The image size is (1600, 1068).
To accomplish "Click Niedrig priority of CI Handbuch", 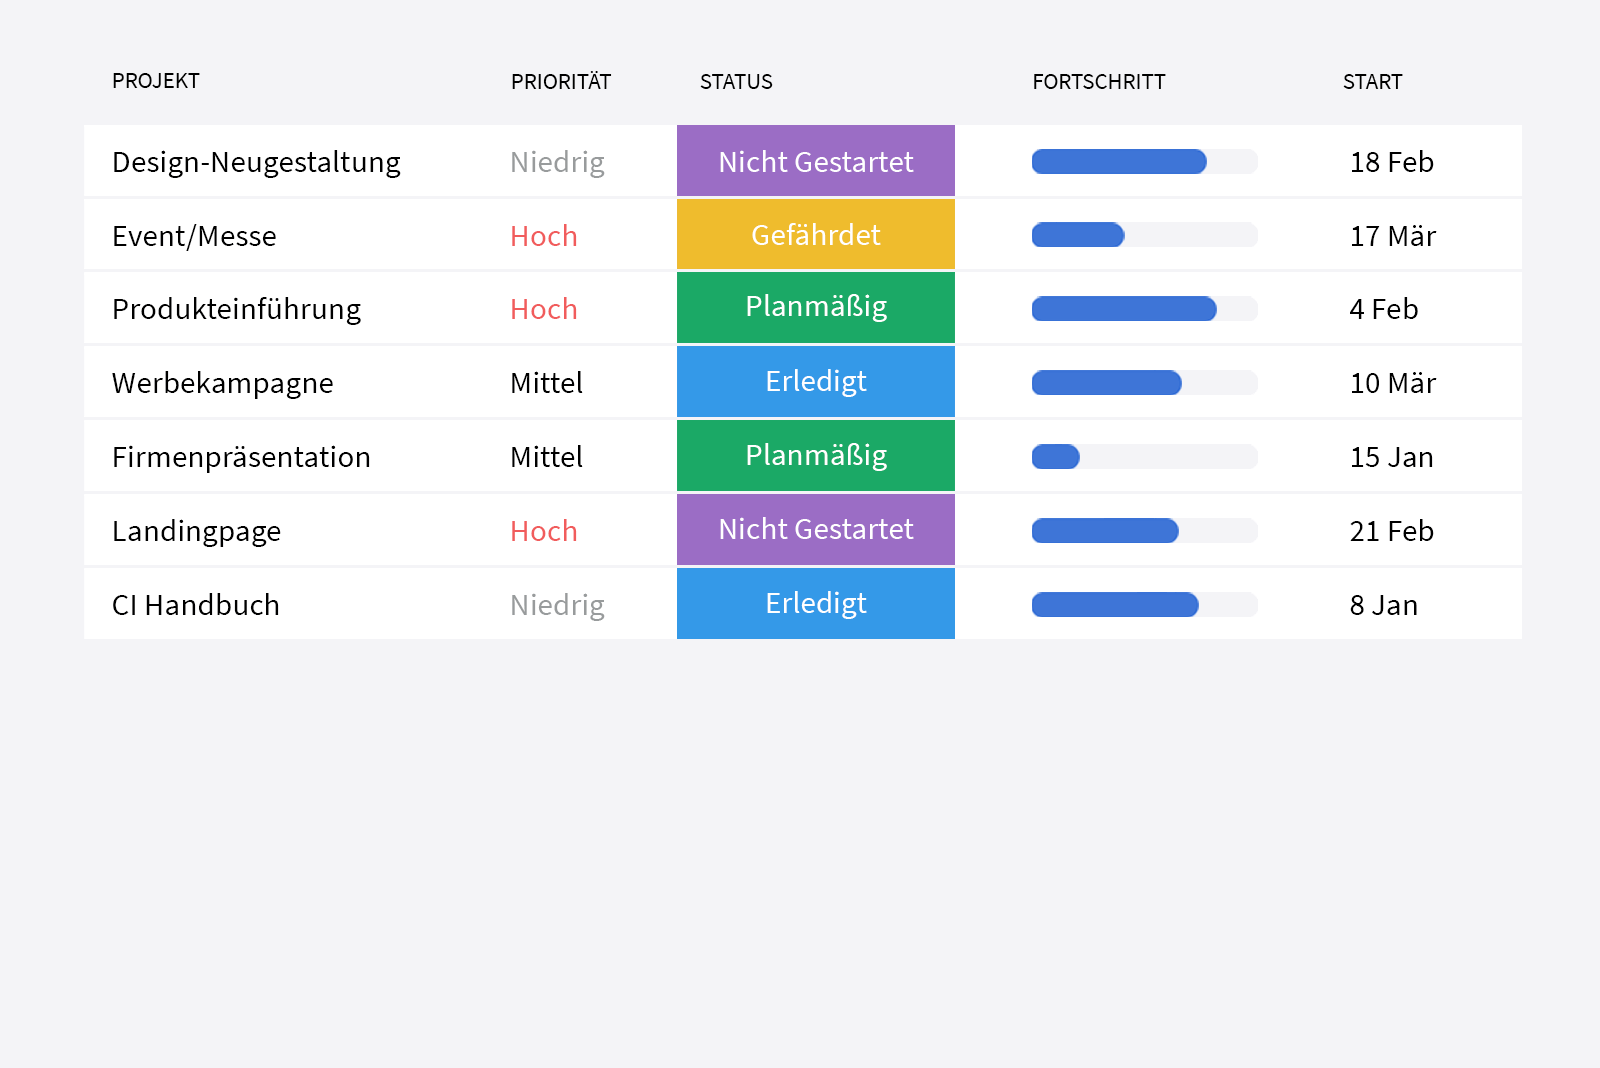I will pyautogui.click(x=557, y=605).
